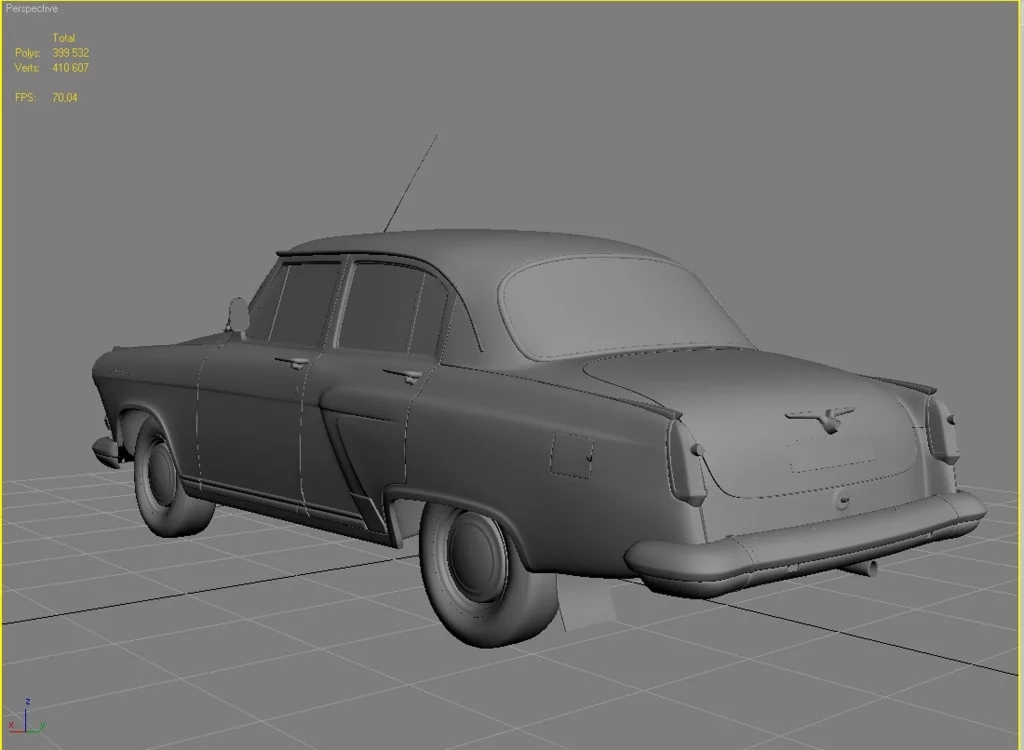Click the front door handle

click(292, 362)
